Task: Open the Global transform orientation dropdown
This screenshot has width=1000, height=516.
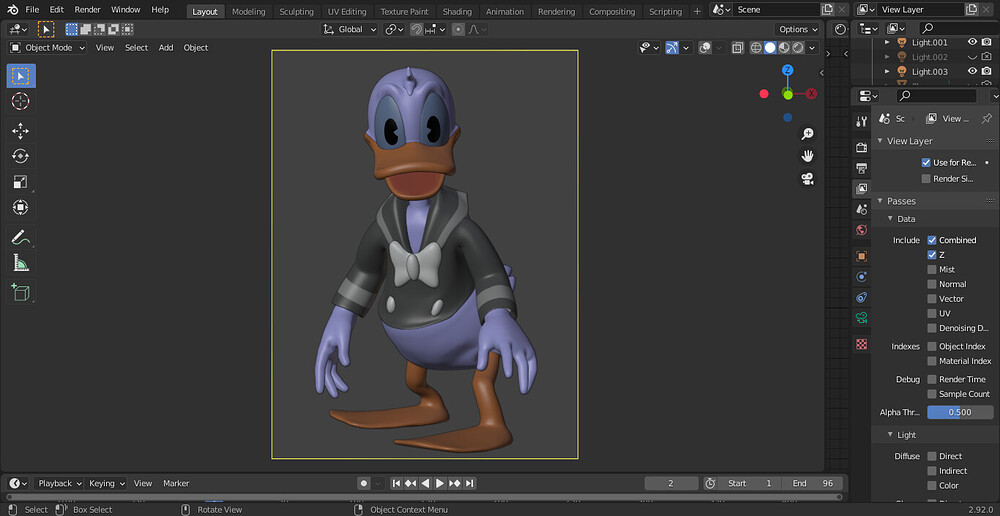Action: [x=350, y=29]
